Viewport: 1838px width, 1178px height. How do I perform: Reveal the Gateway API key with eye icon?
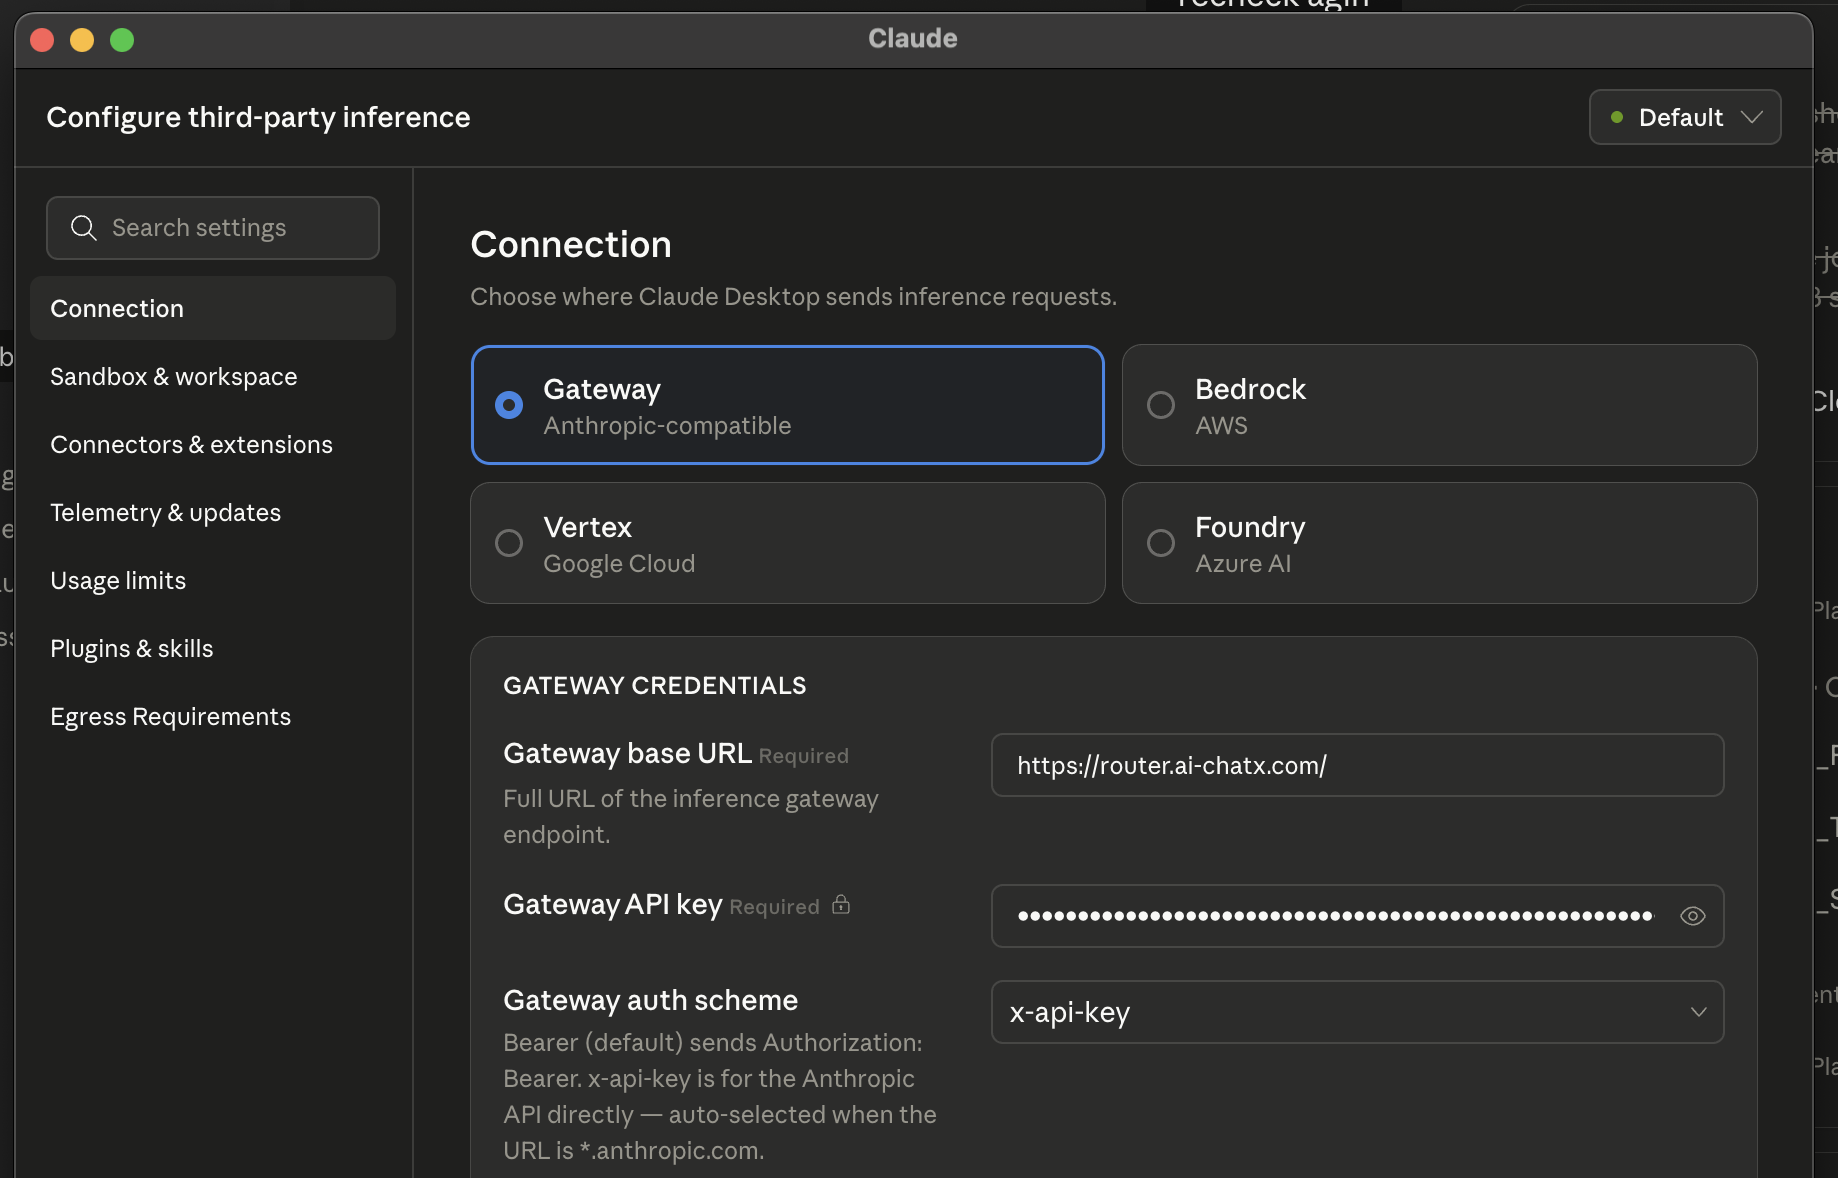click(x=1692, y=916)
